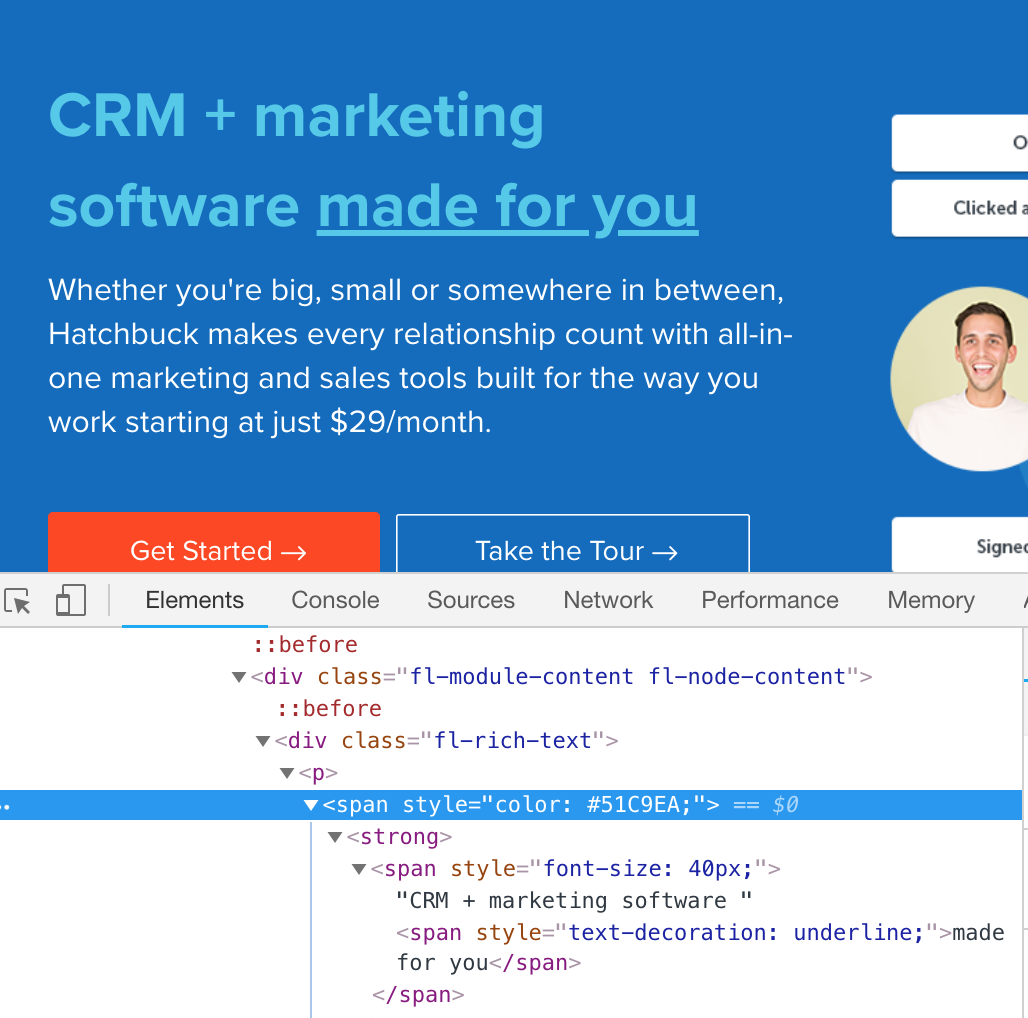Screen dimensions: 1028x1018
Task: Switch to the Elements tab
Action: (195, 600)
